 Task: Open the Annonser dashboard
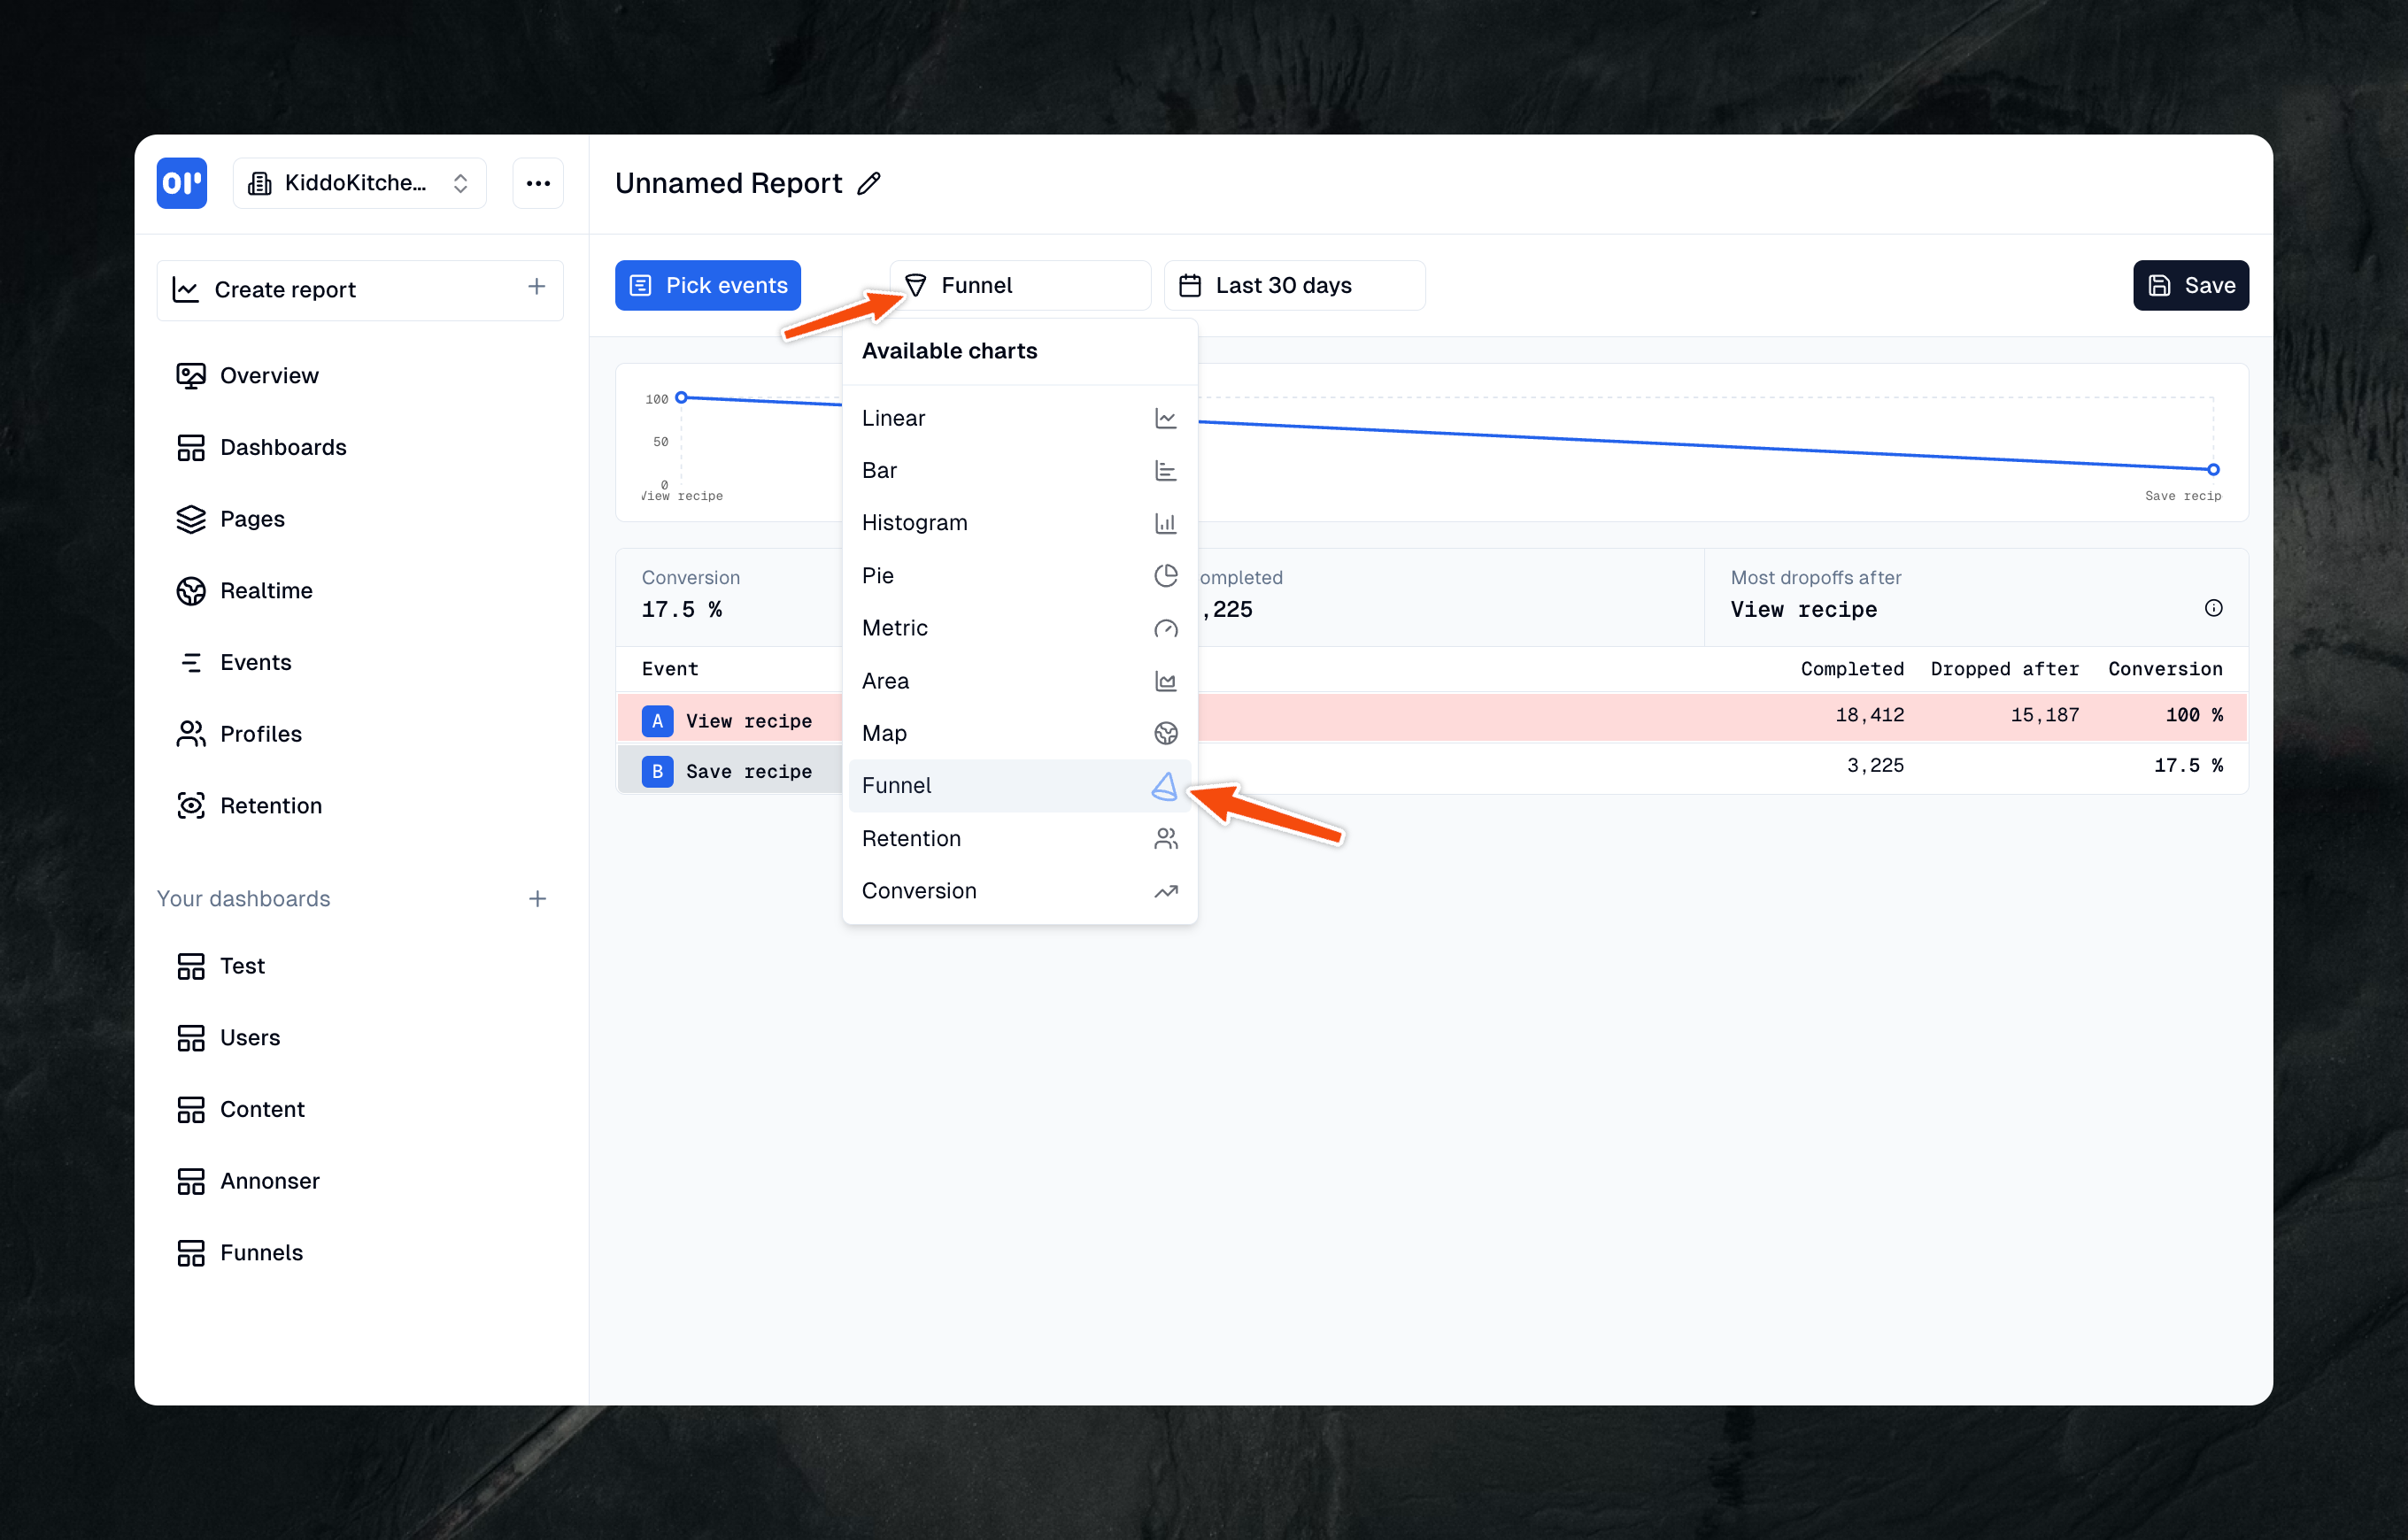(269, 1180)
